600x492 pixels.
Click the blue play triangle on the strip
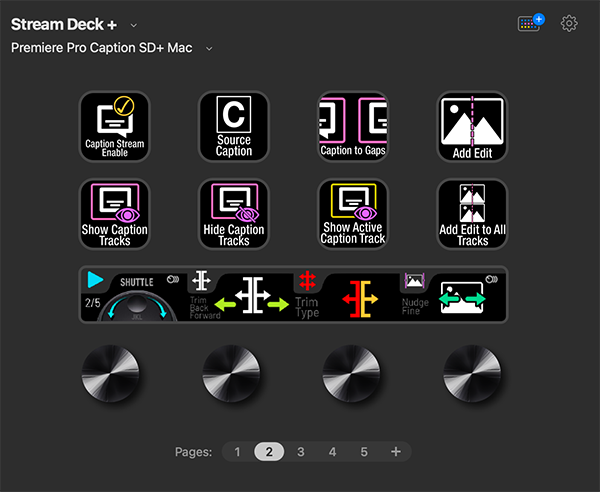95,279
